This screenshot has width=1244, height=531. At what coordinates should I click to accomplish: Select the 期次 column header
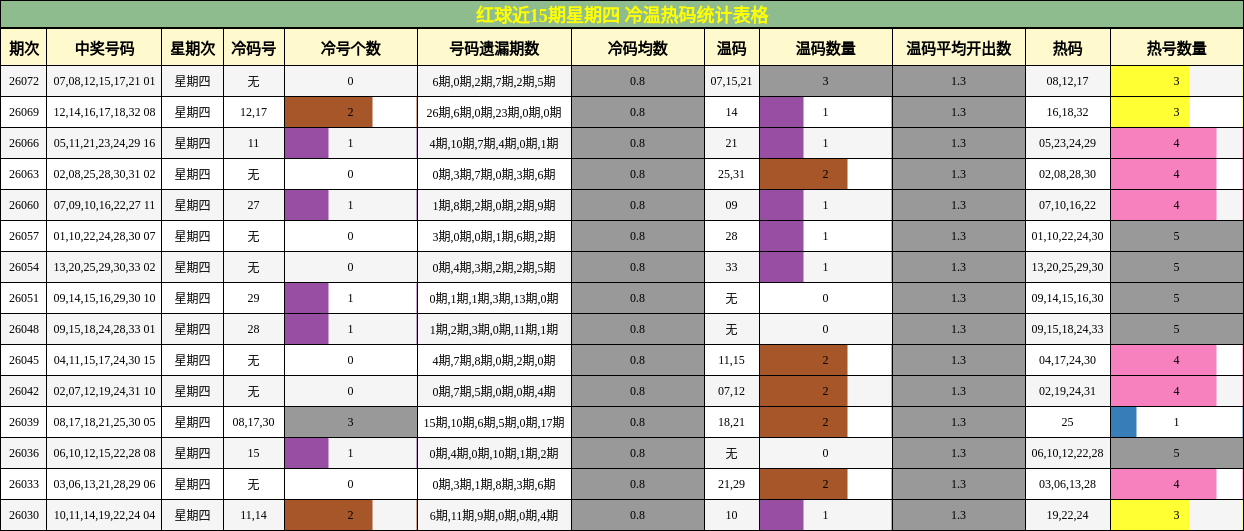24,48
